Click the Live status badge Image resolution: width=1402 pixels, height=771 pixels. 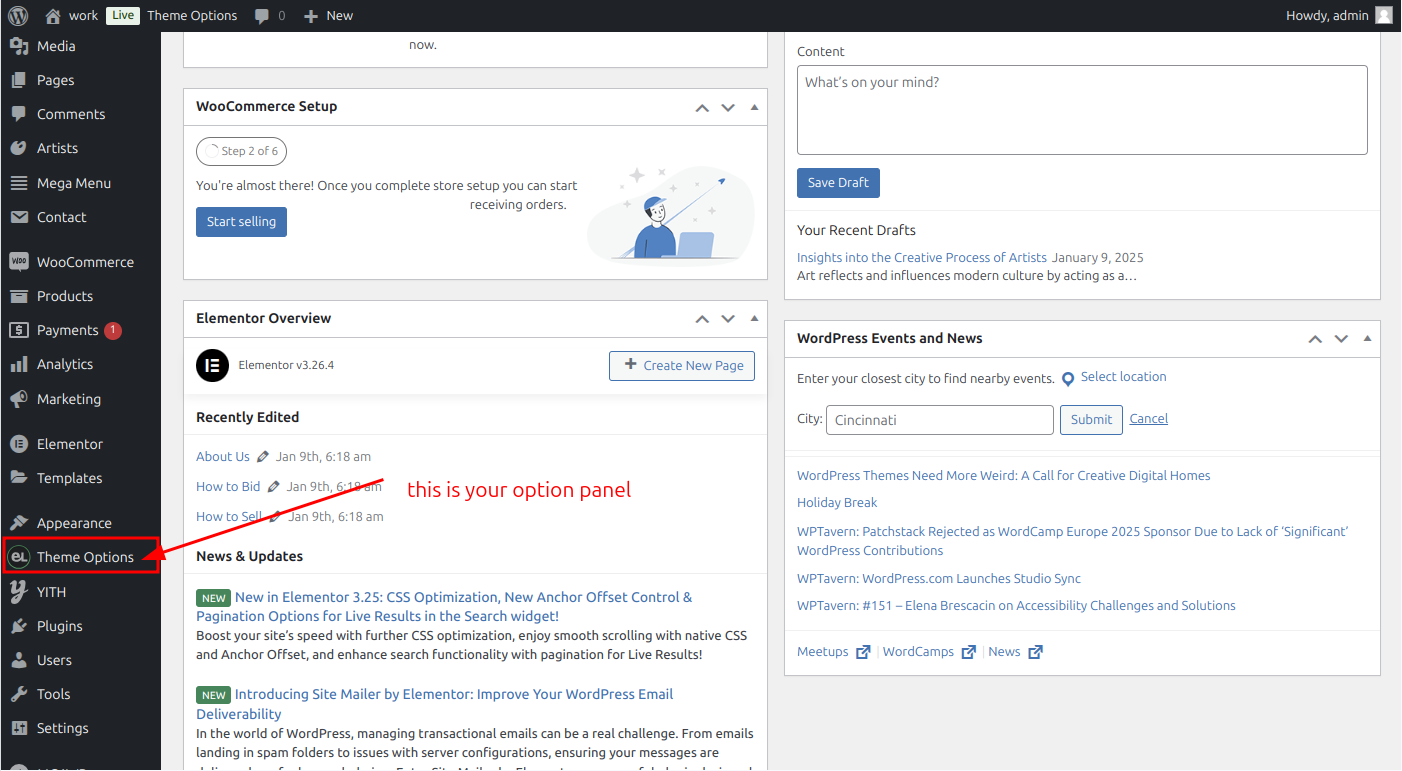pos(123,15)
